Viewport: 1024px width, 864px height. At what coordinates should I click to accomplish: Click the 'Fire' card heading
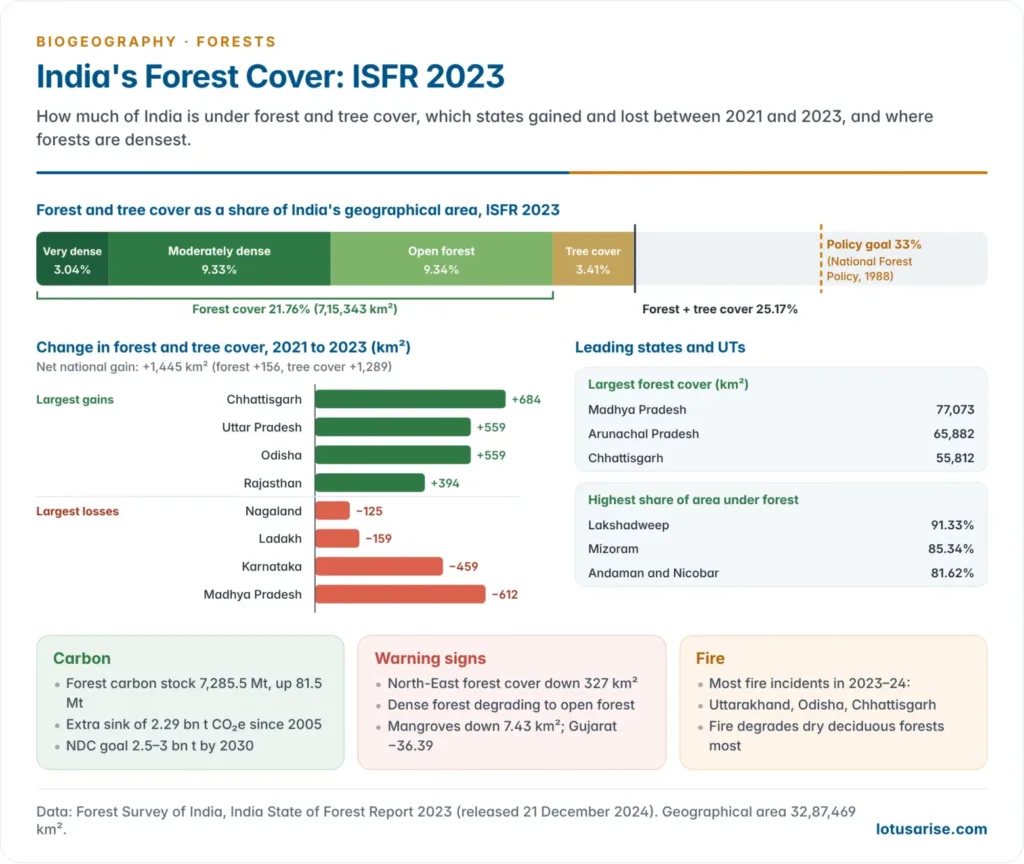[x=710, y=658]
